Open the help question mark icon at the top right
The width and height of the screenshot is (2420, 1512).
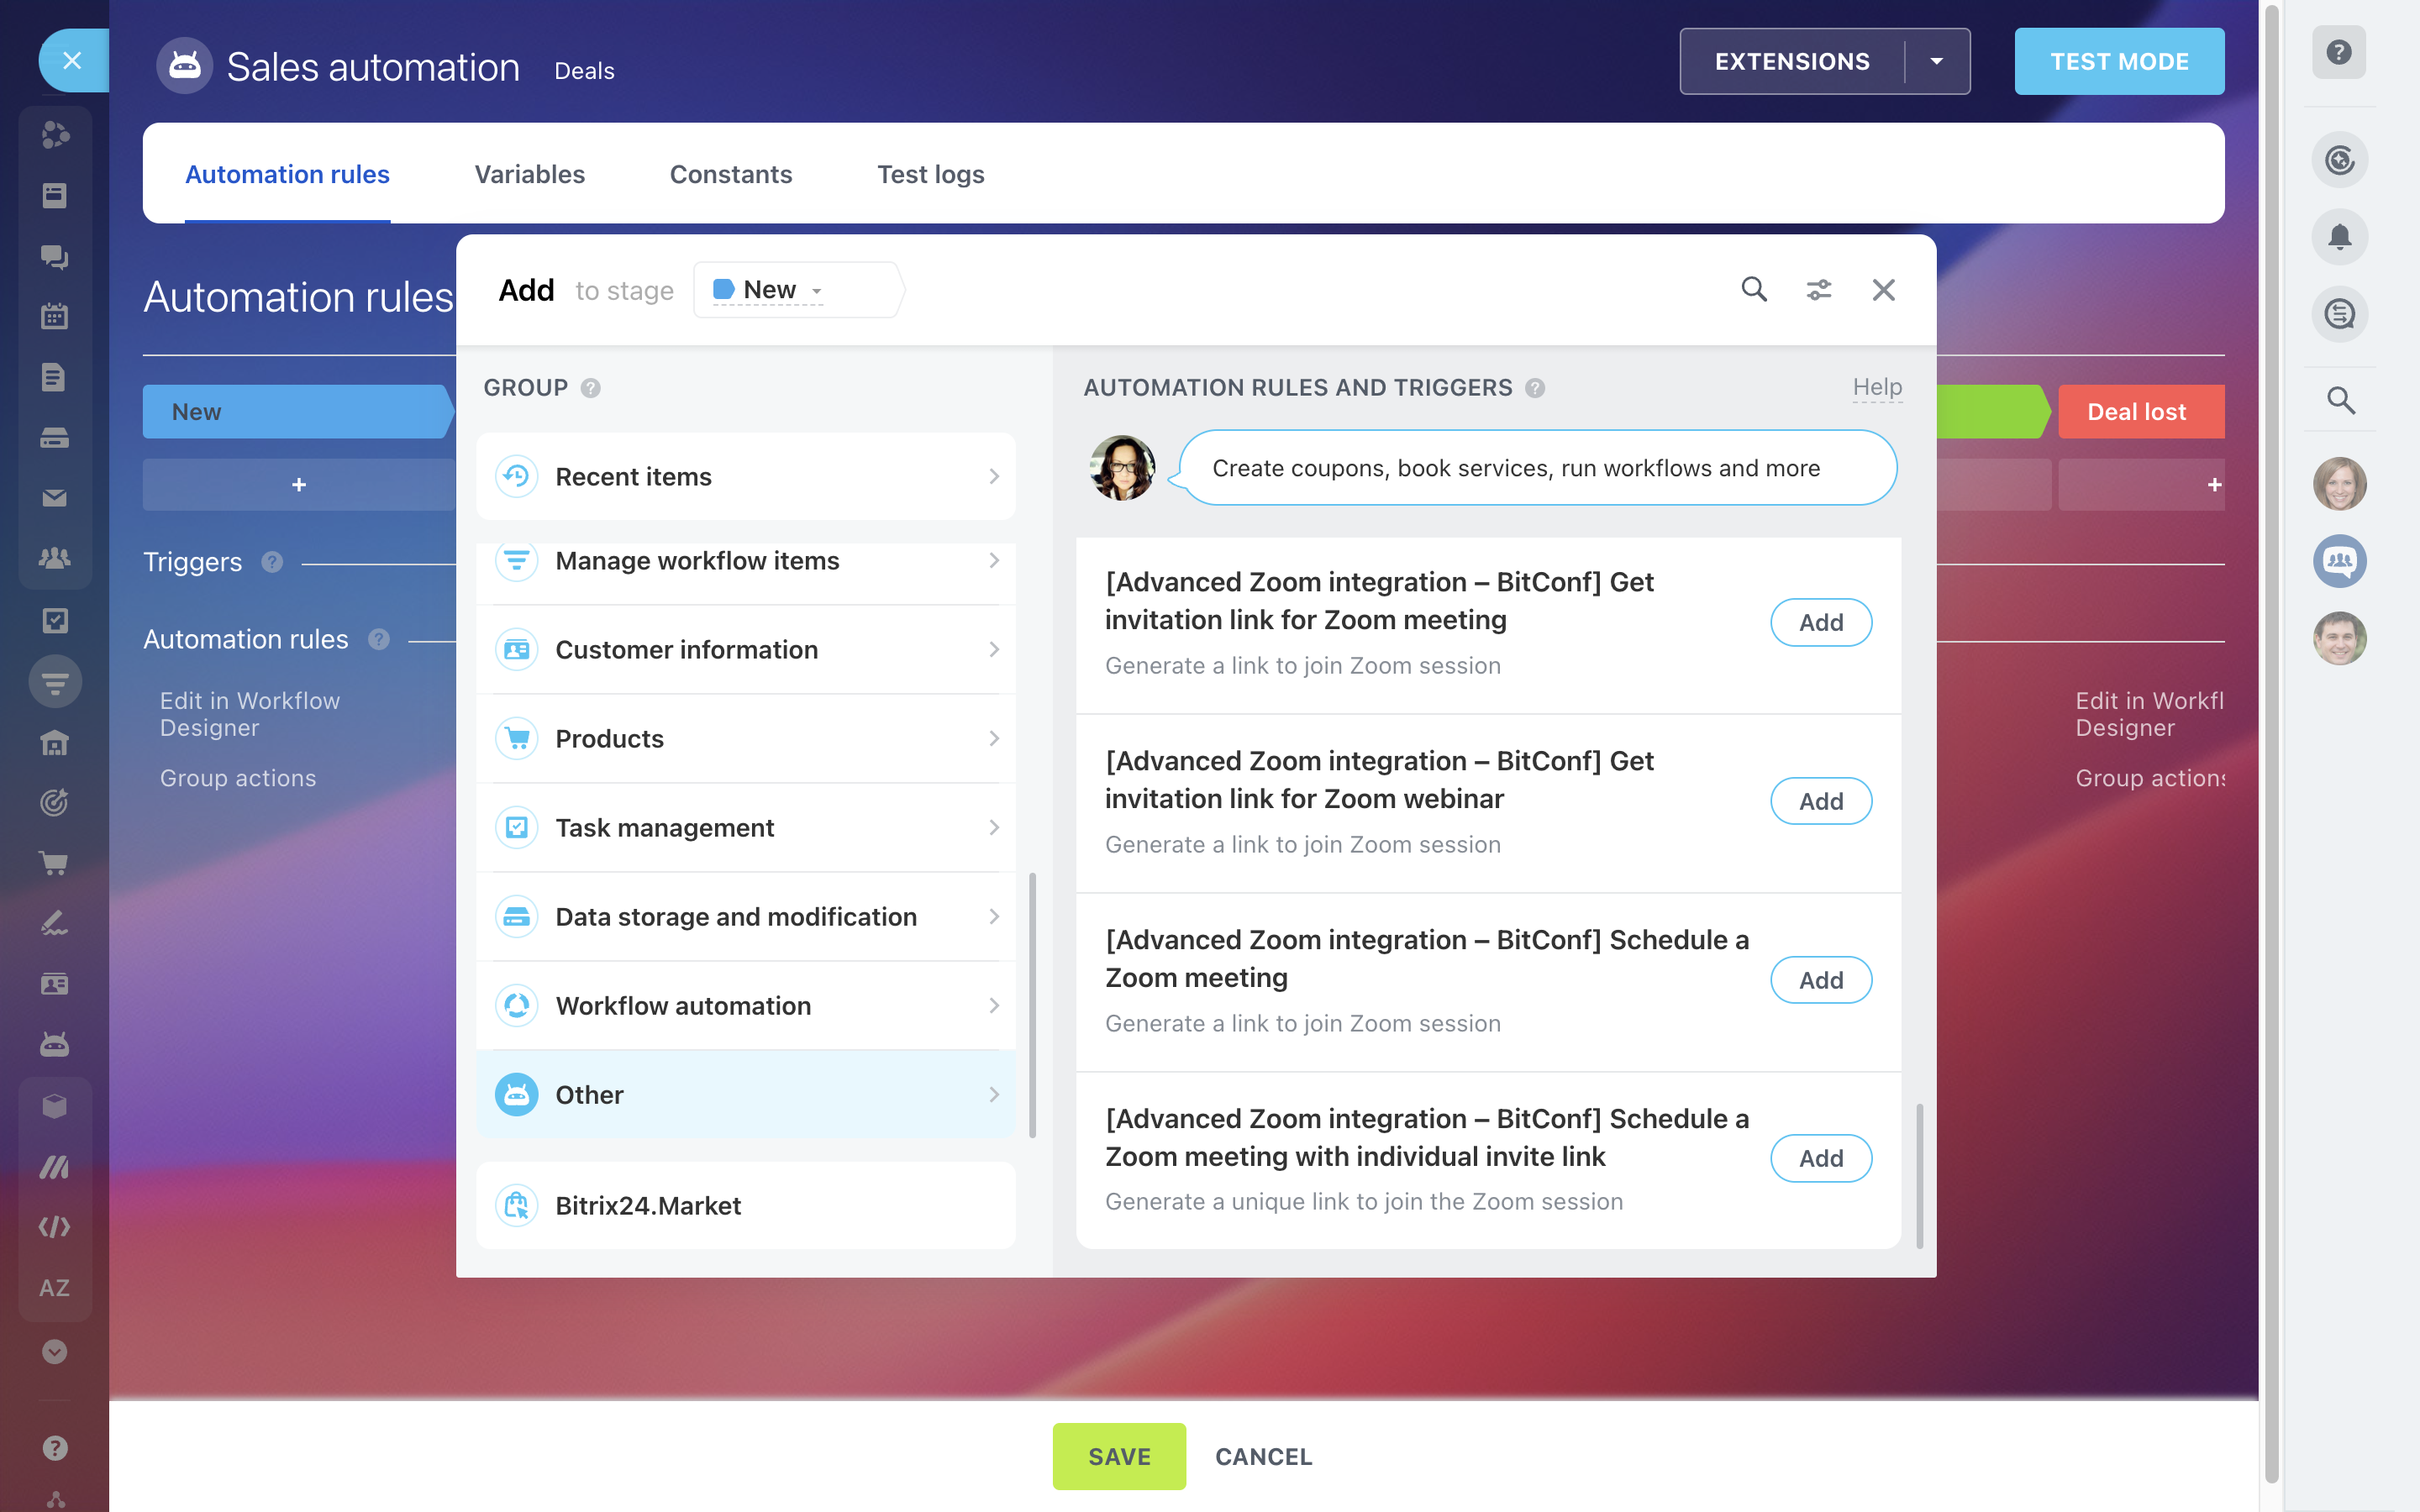point(2339,52)
